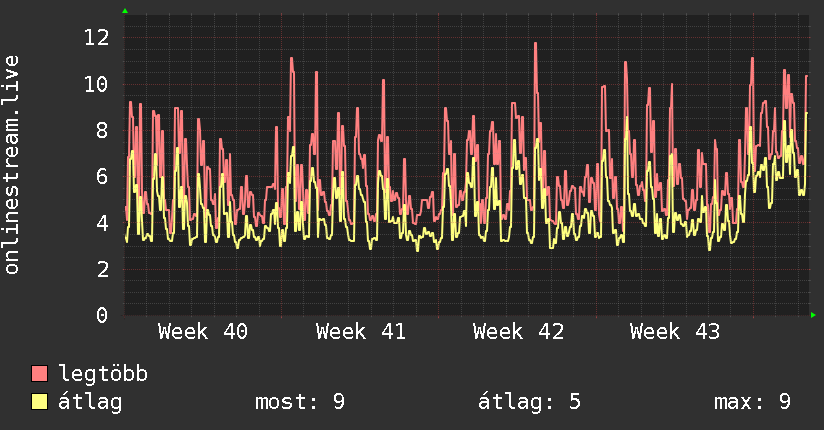Click the y-axis value 4
Image resolution: width=824 pixels, height=430 pixels.
pyautogui.click(x=102, y=223)
